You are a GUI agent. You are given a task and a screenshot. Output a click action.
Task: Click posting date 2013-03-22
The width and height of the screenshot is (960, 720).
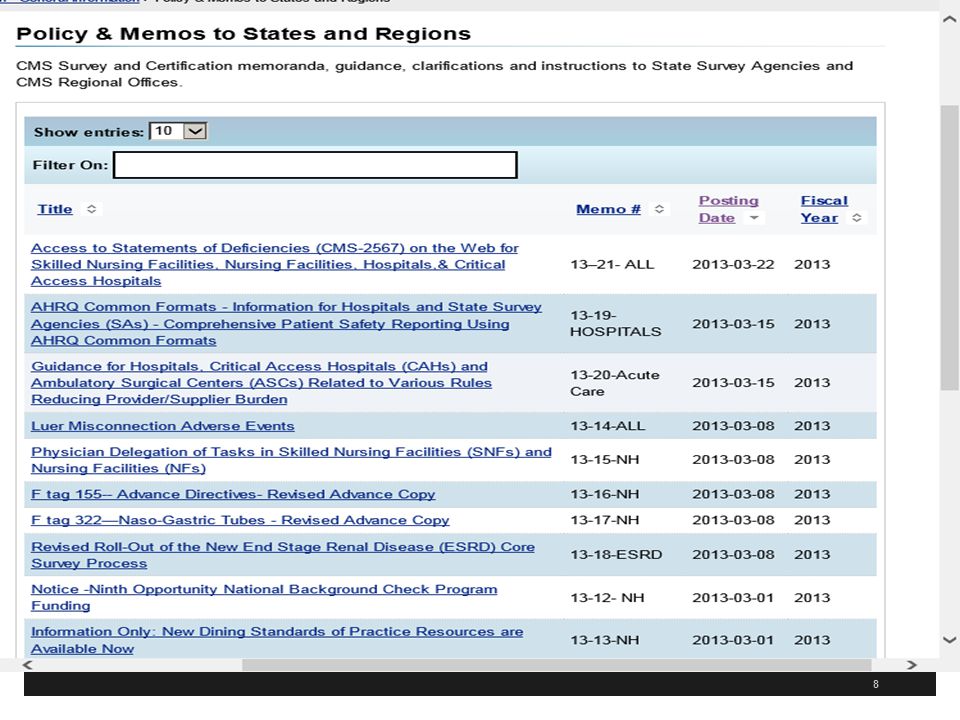point(733,264)
